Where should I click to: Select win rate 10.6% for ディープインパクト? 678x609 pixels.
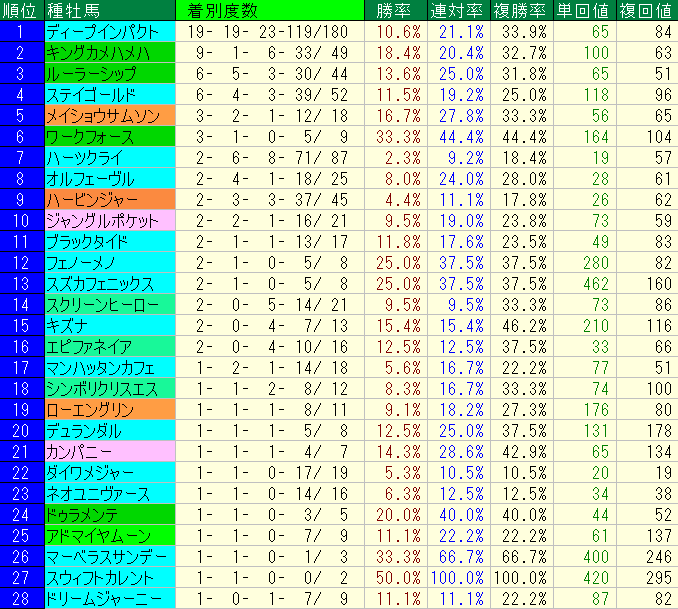pyautogui.click(x=398, y=32)
